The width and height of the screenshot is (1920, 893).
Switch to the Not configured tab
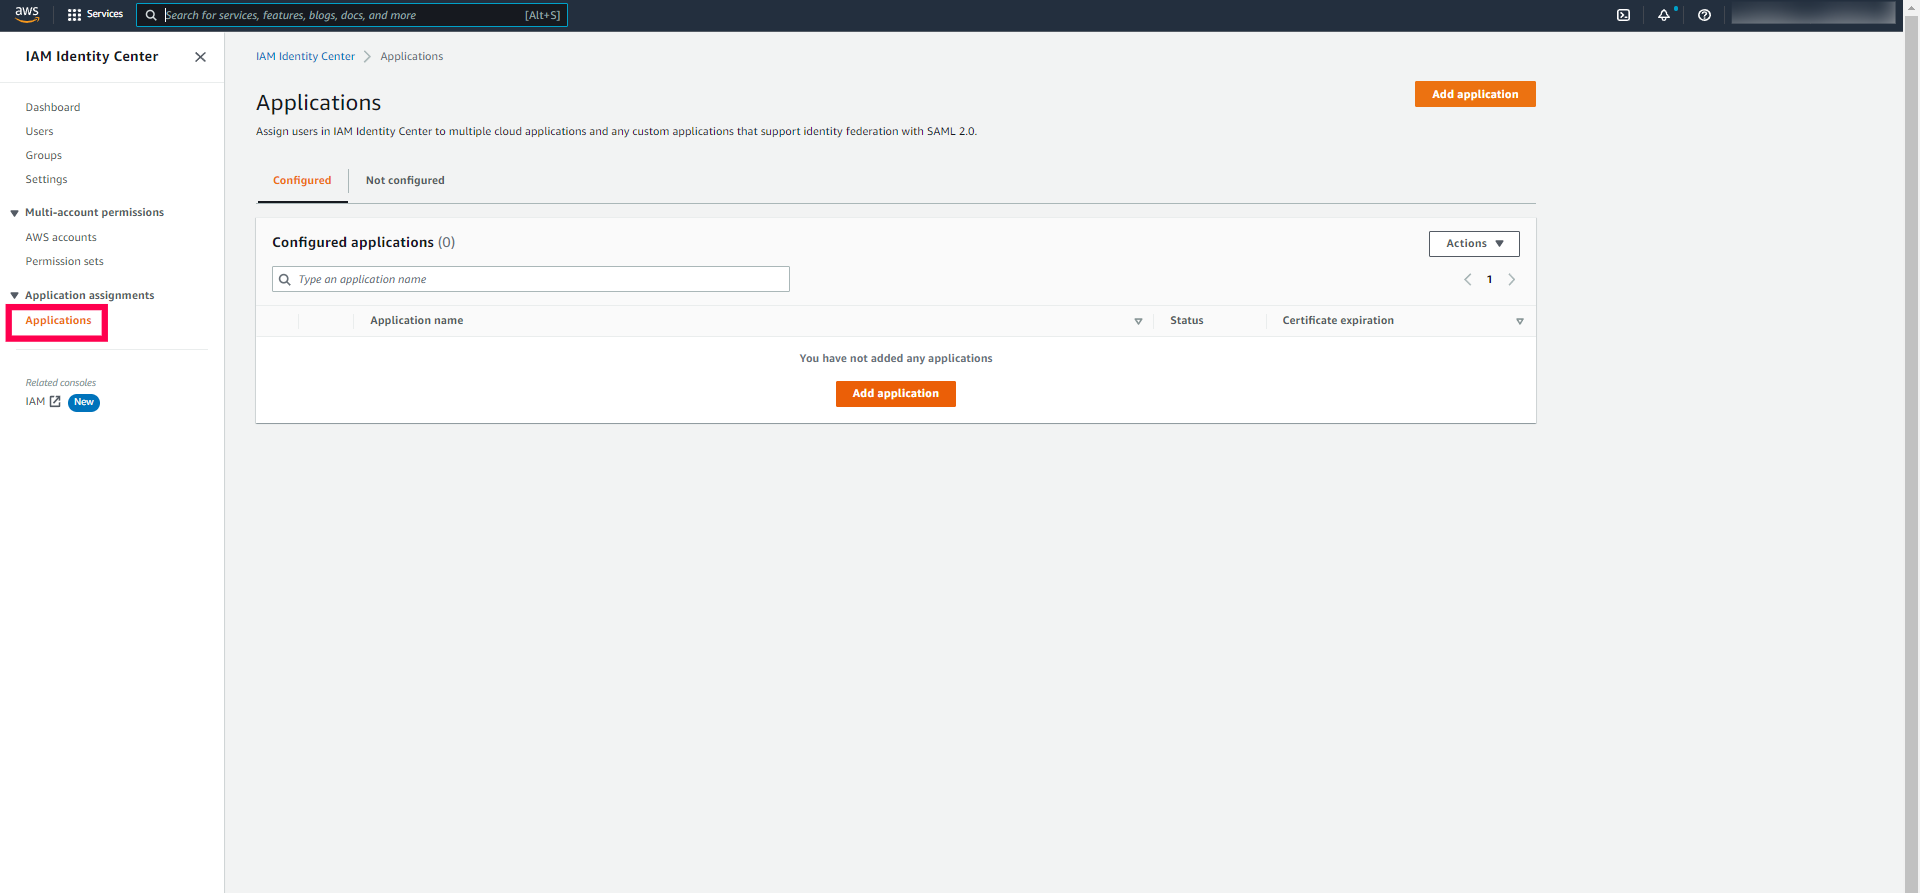click(405, 181)
